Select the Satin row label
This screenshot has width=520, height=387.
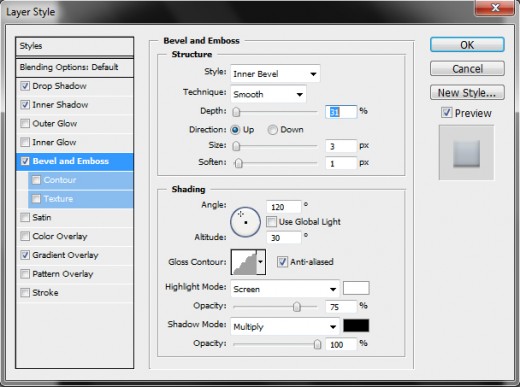42,217
